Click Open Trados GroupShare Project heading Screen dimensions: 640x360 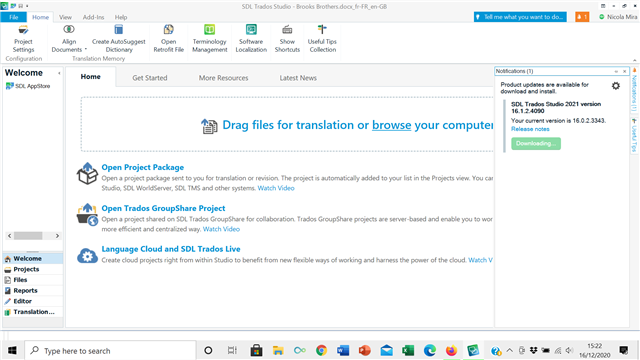pos(163,208)
